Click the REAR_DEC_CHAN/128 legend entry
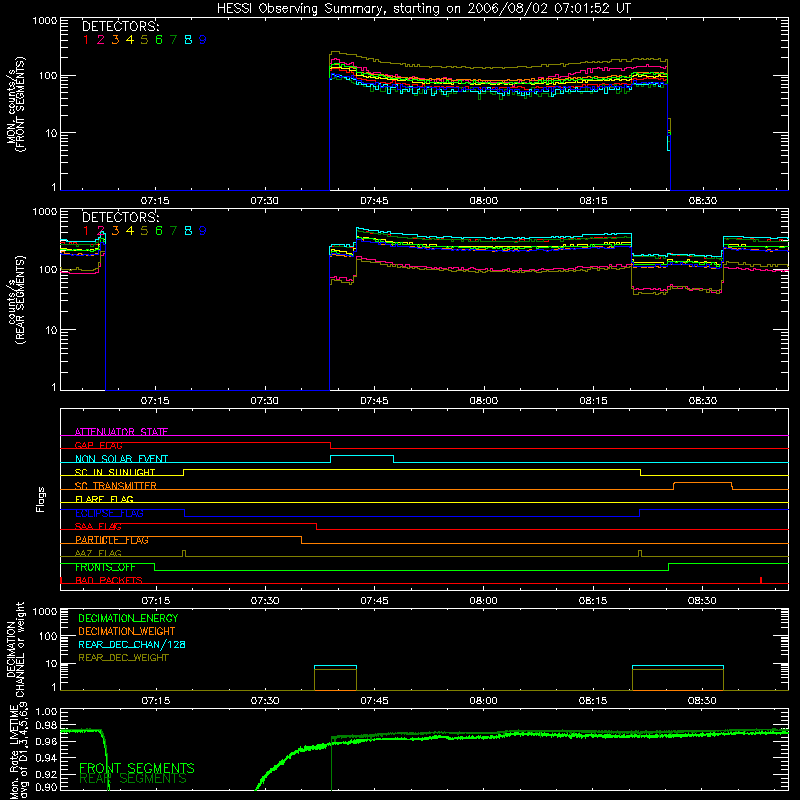The height and width of the screenshot is (800, 800). (132, 644)
